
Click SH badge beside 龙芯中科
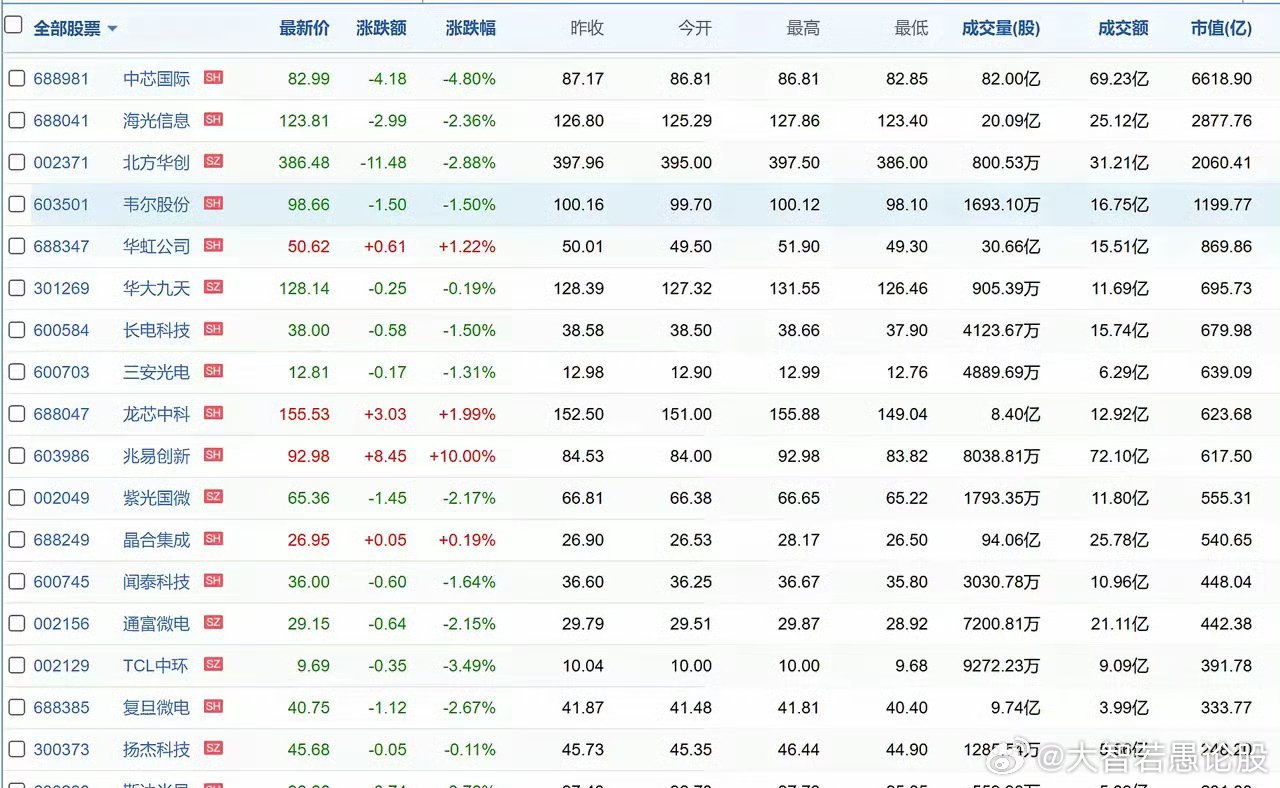[213, 413]
